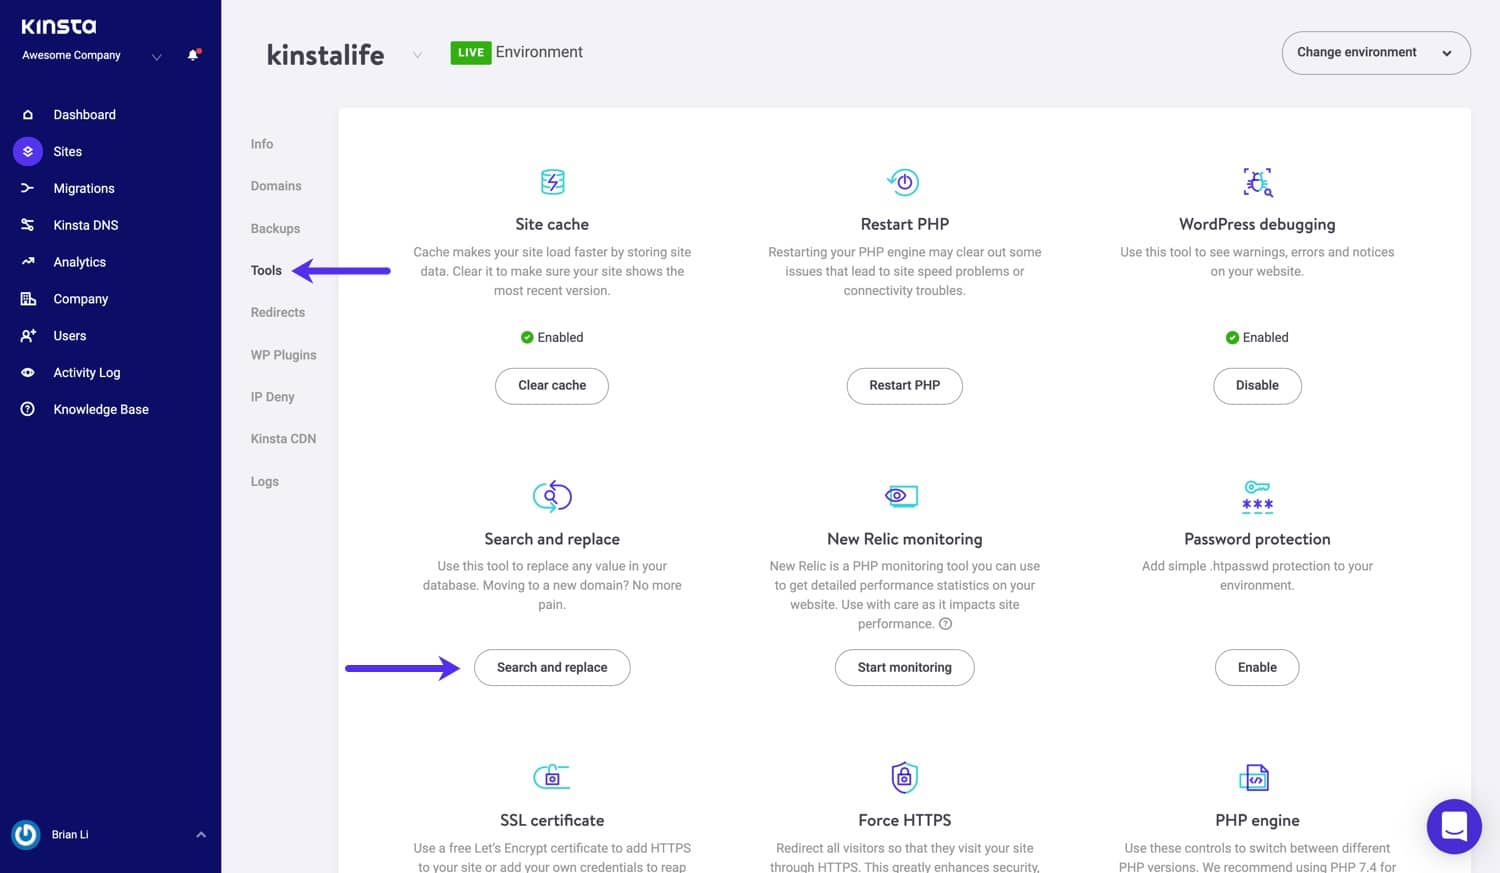This screenshot has height=873, width=1500.
Task: Collapse the Brian Li account section
Action: tap(200, 834)
